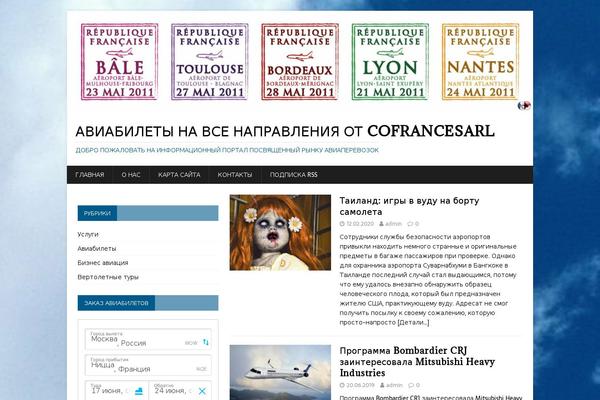Open Подписка RSS menu item

293,175
